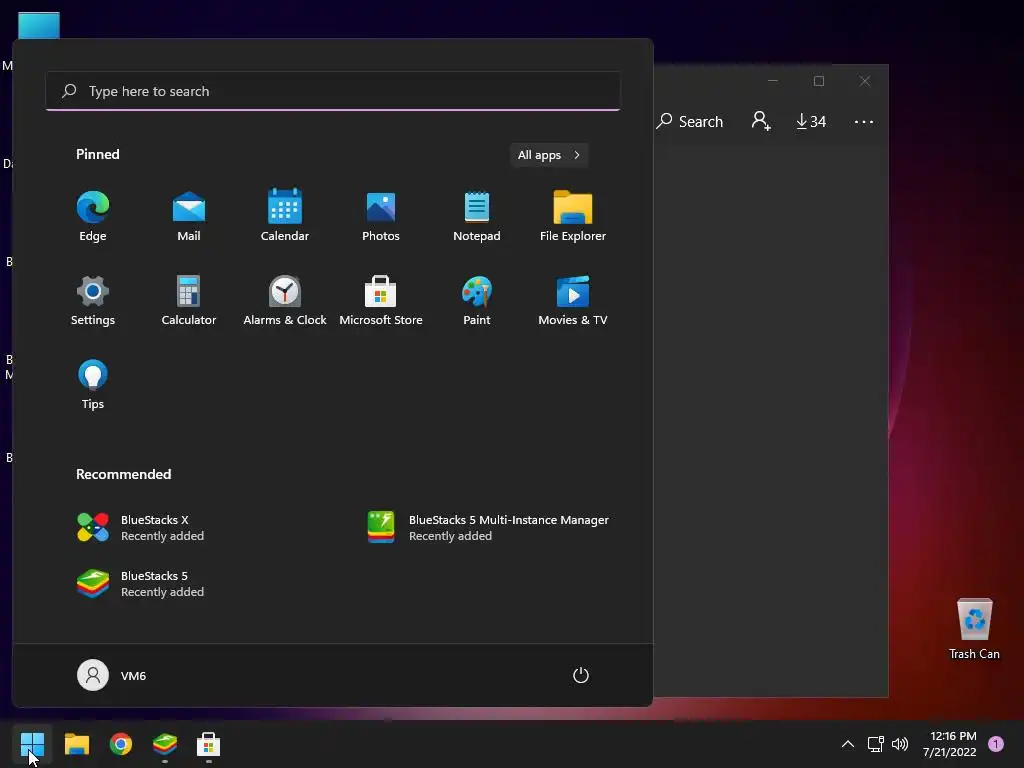Viewport: 1024px width, 768px height.
Task: Launch Calculator
Action: coord(189,300)
